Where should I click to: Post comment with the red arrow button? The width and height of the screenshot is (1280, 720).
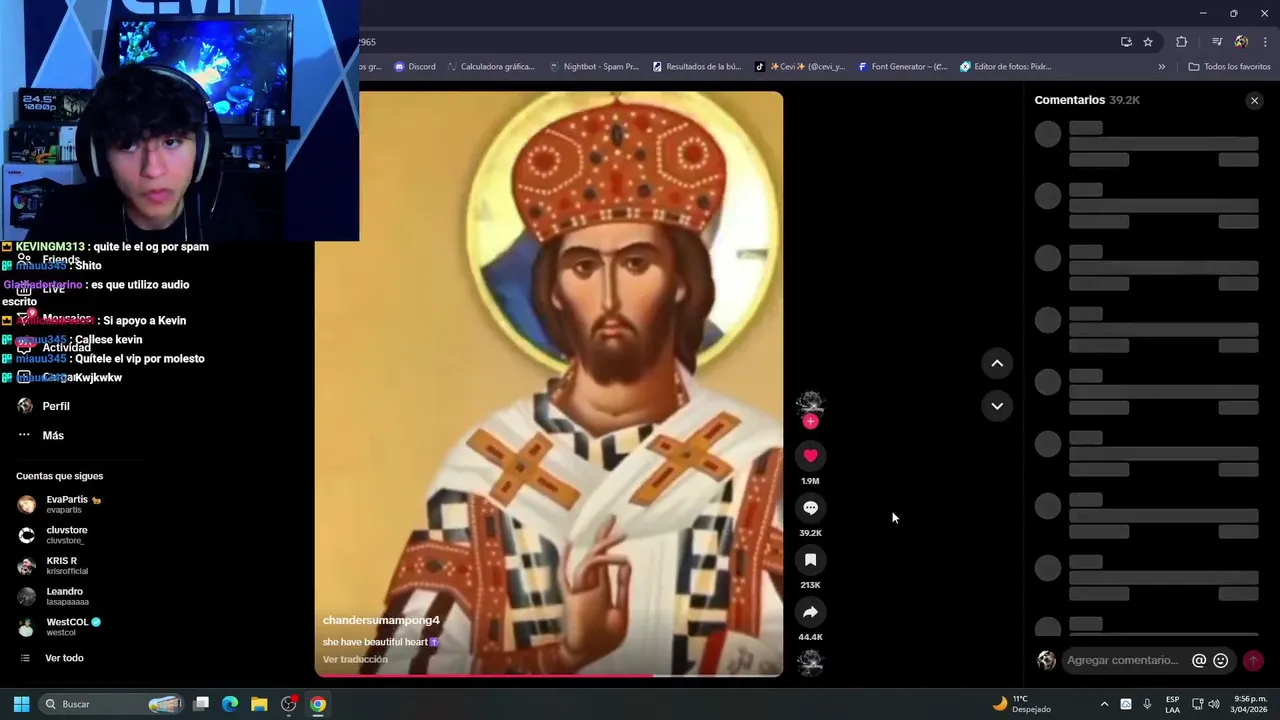[x=1253, y=661]
